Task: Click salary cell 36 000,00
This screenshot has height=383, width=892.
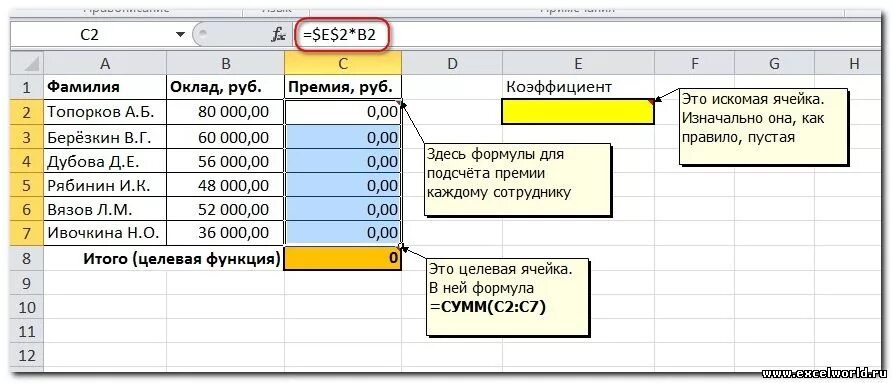Action: pyautogui.click(x=225, y=233)
